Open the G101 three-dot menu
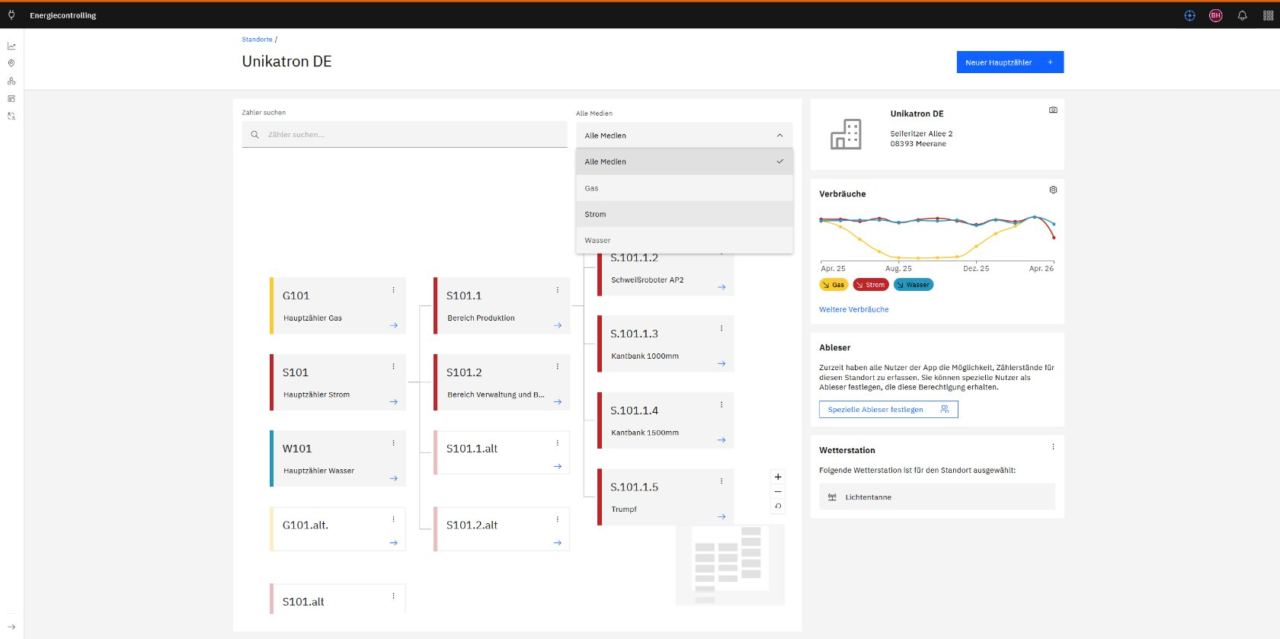Viewport: 1280px width, 639px height. pyautogui.click(x=393, y=290)
